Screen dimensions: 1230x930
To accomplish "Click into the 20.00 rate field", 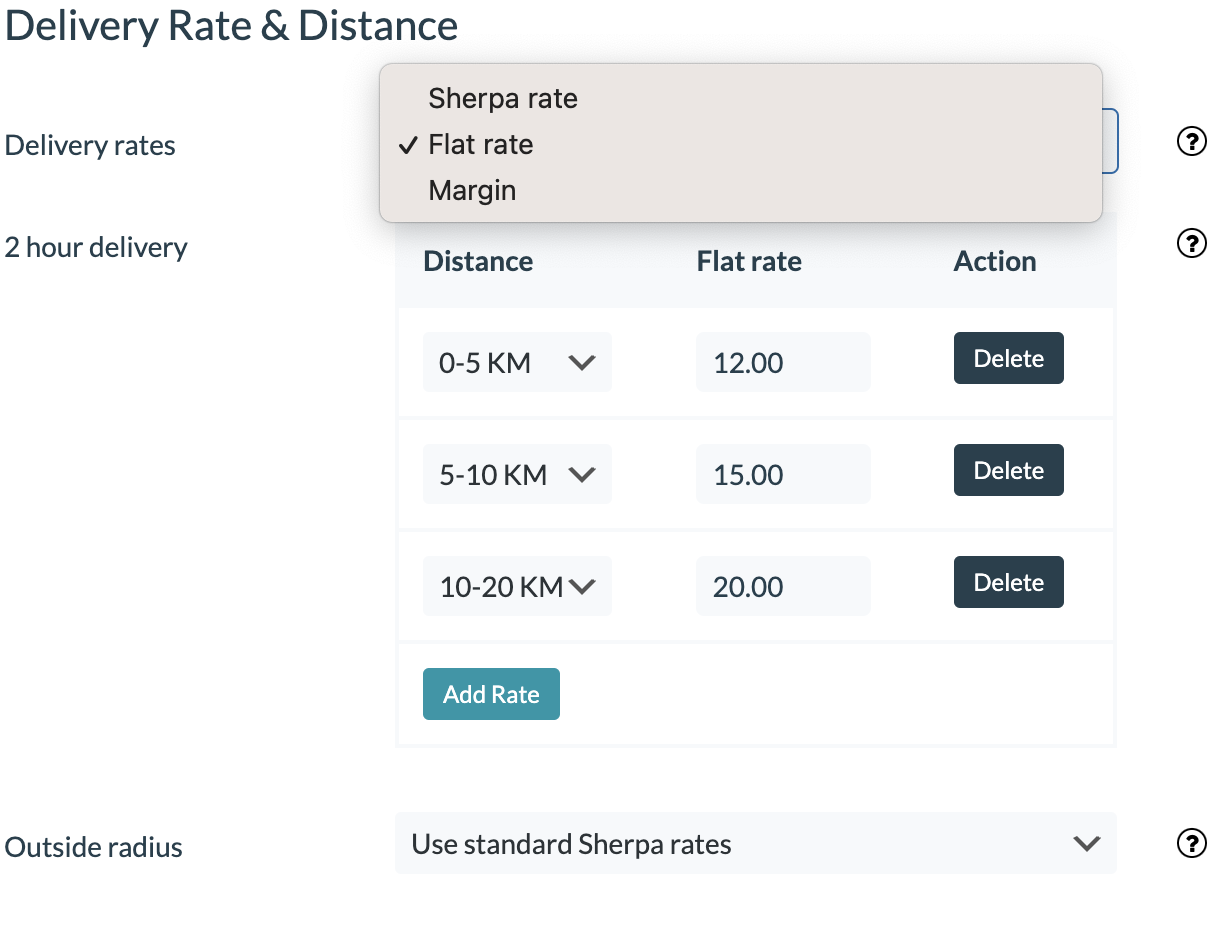I will point(782,586).
